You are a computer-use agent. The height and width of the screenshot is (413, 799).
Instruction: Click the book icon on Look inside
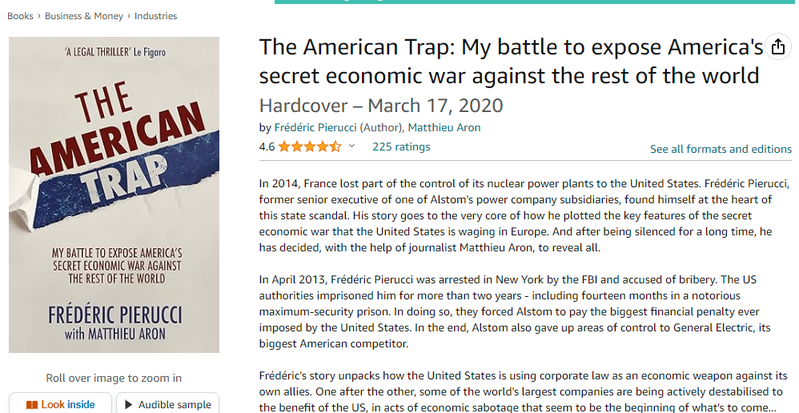32,405
